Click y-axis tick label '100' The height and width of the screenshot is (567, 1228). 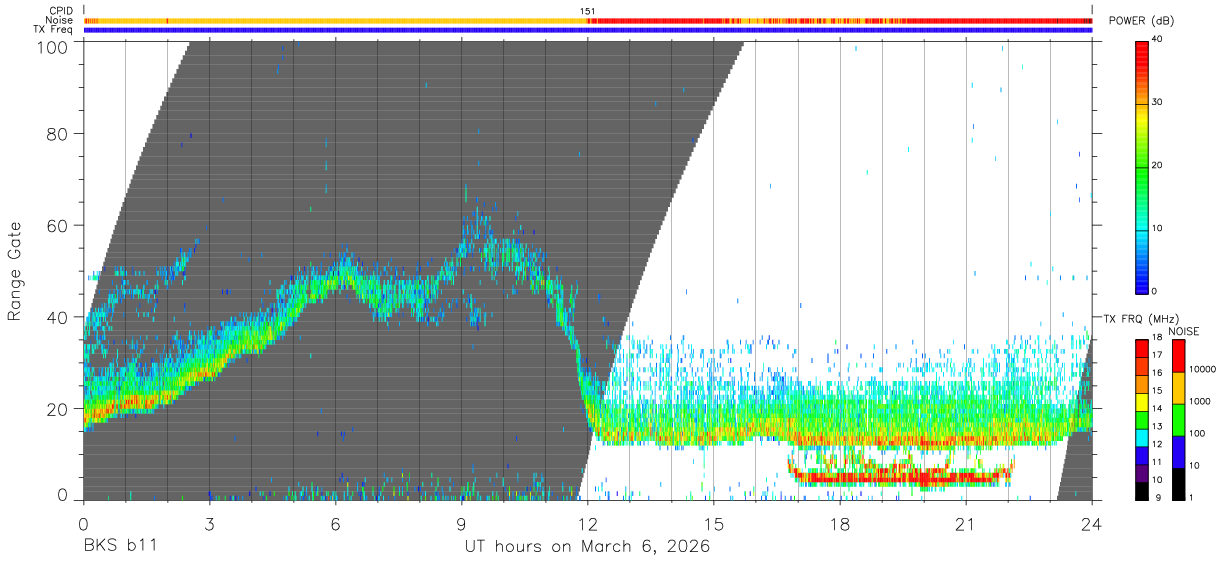pos(55,47)
